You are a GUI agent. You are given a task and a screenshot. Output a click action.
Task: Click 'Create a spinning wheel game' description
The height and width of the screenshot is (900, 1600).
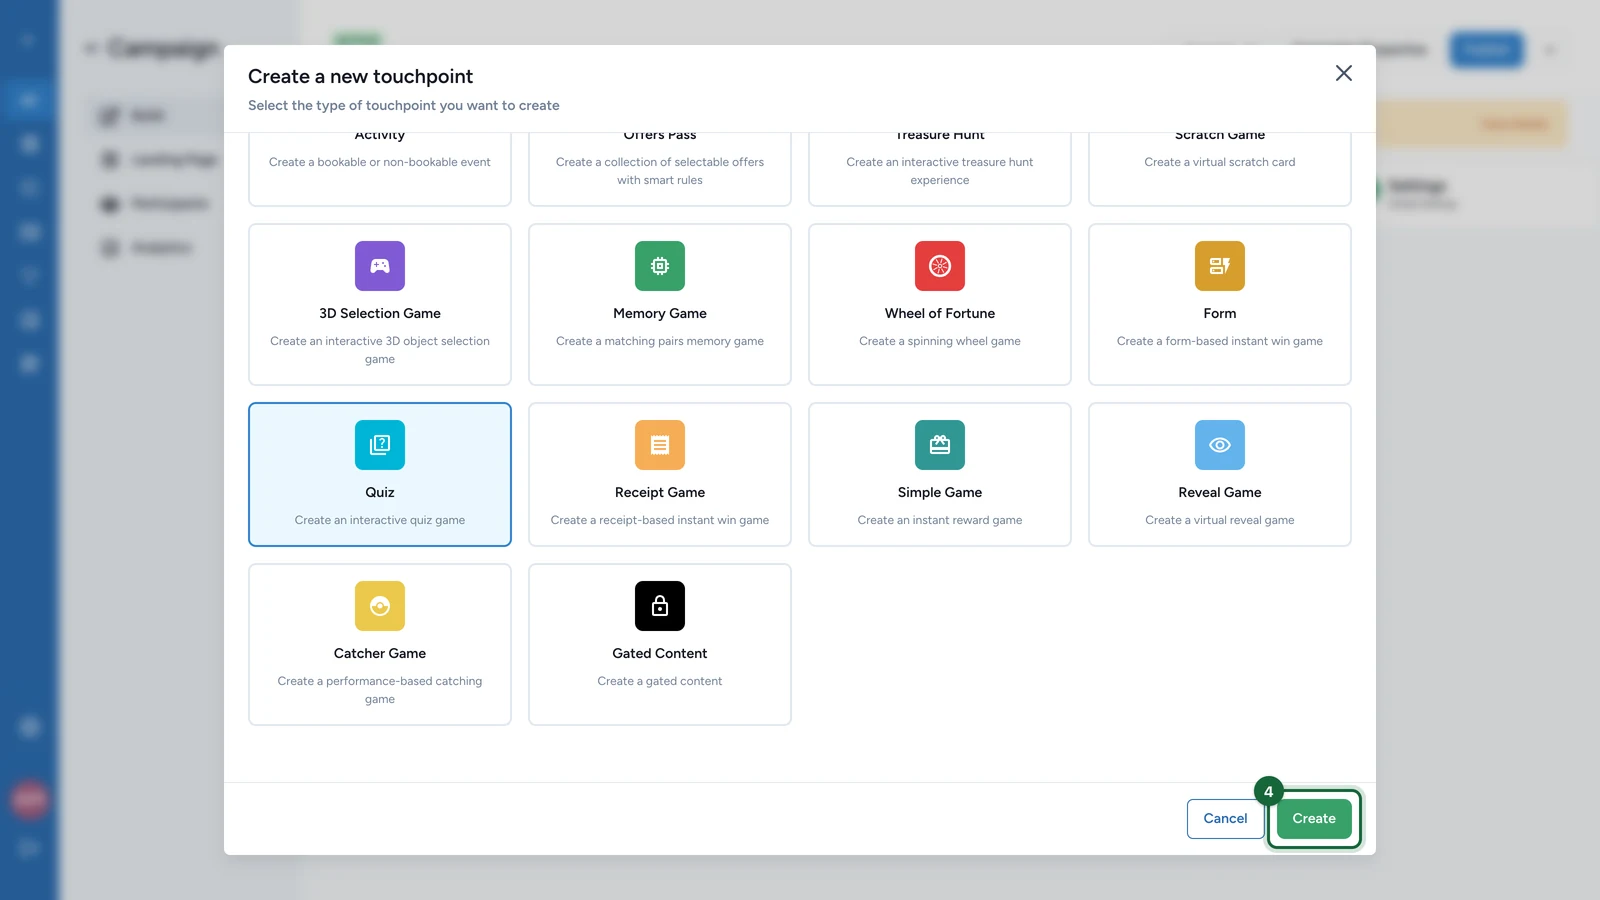coord(940,341)
